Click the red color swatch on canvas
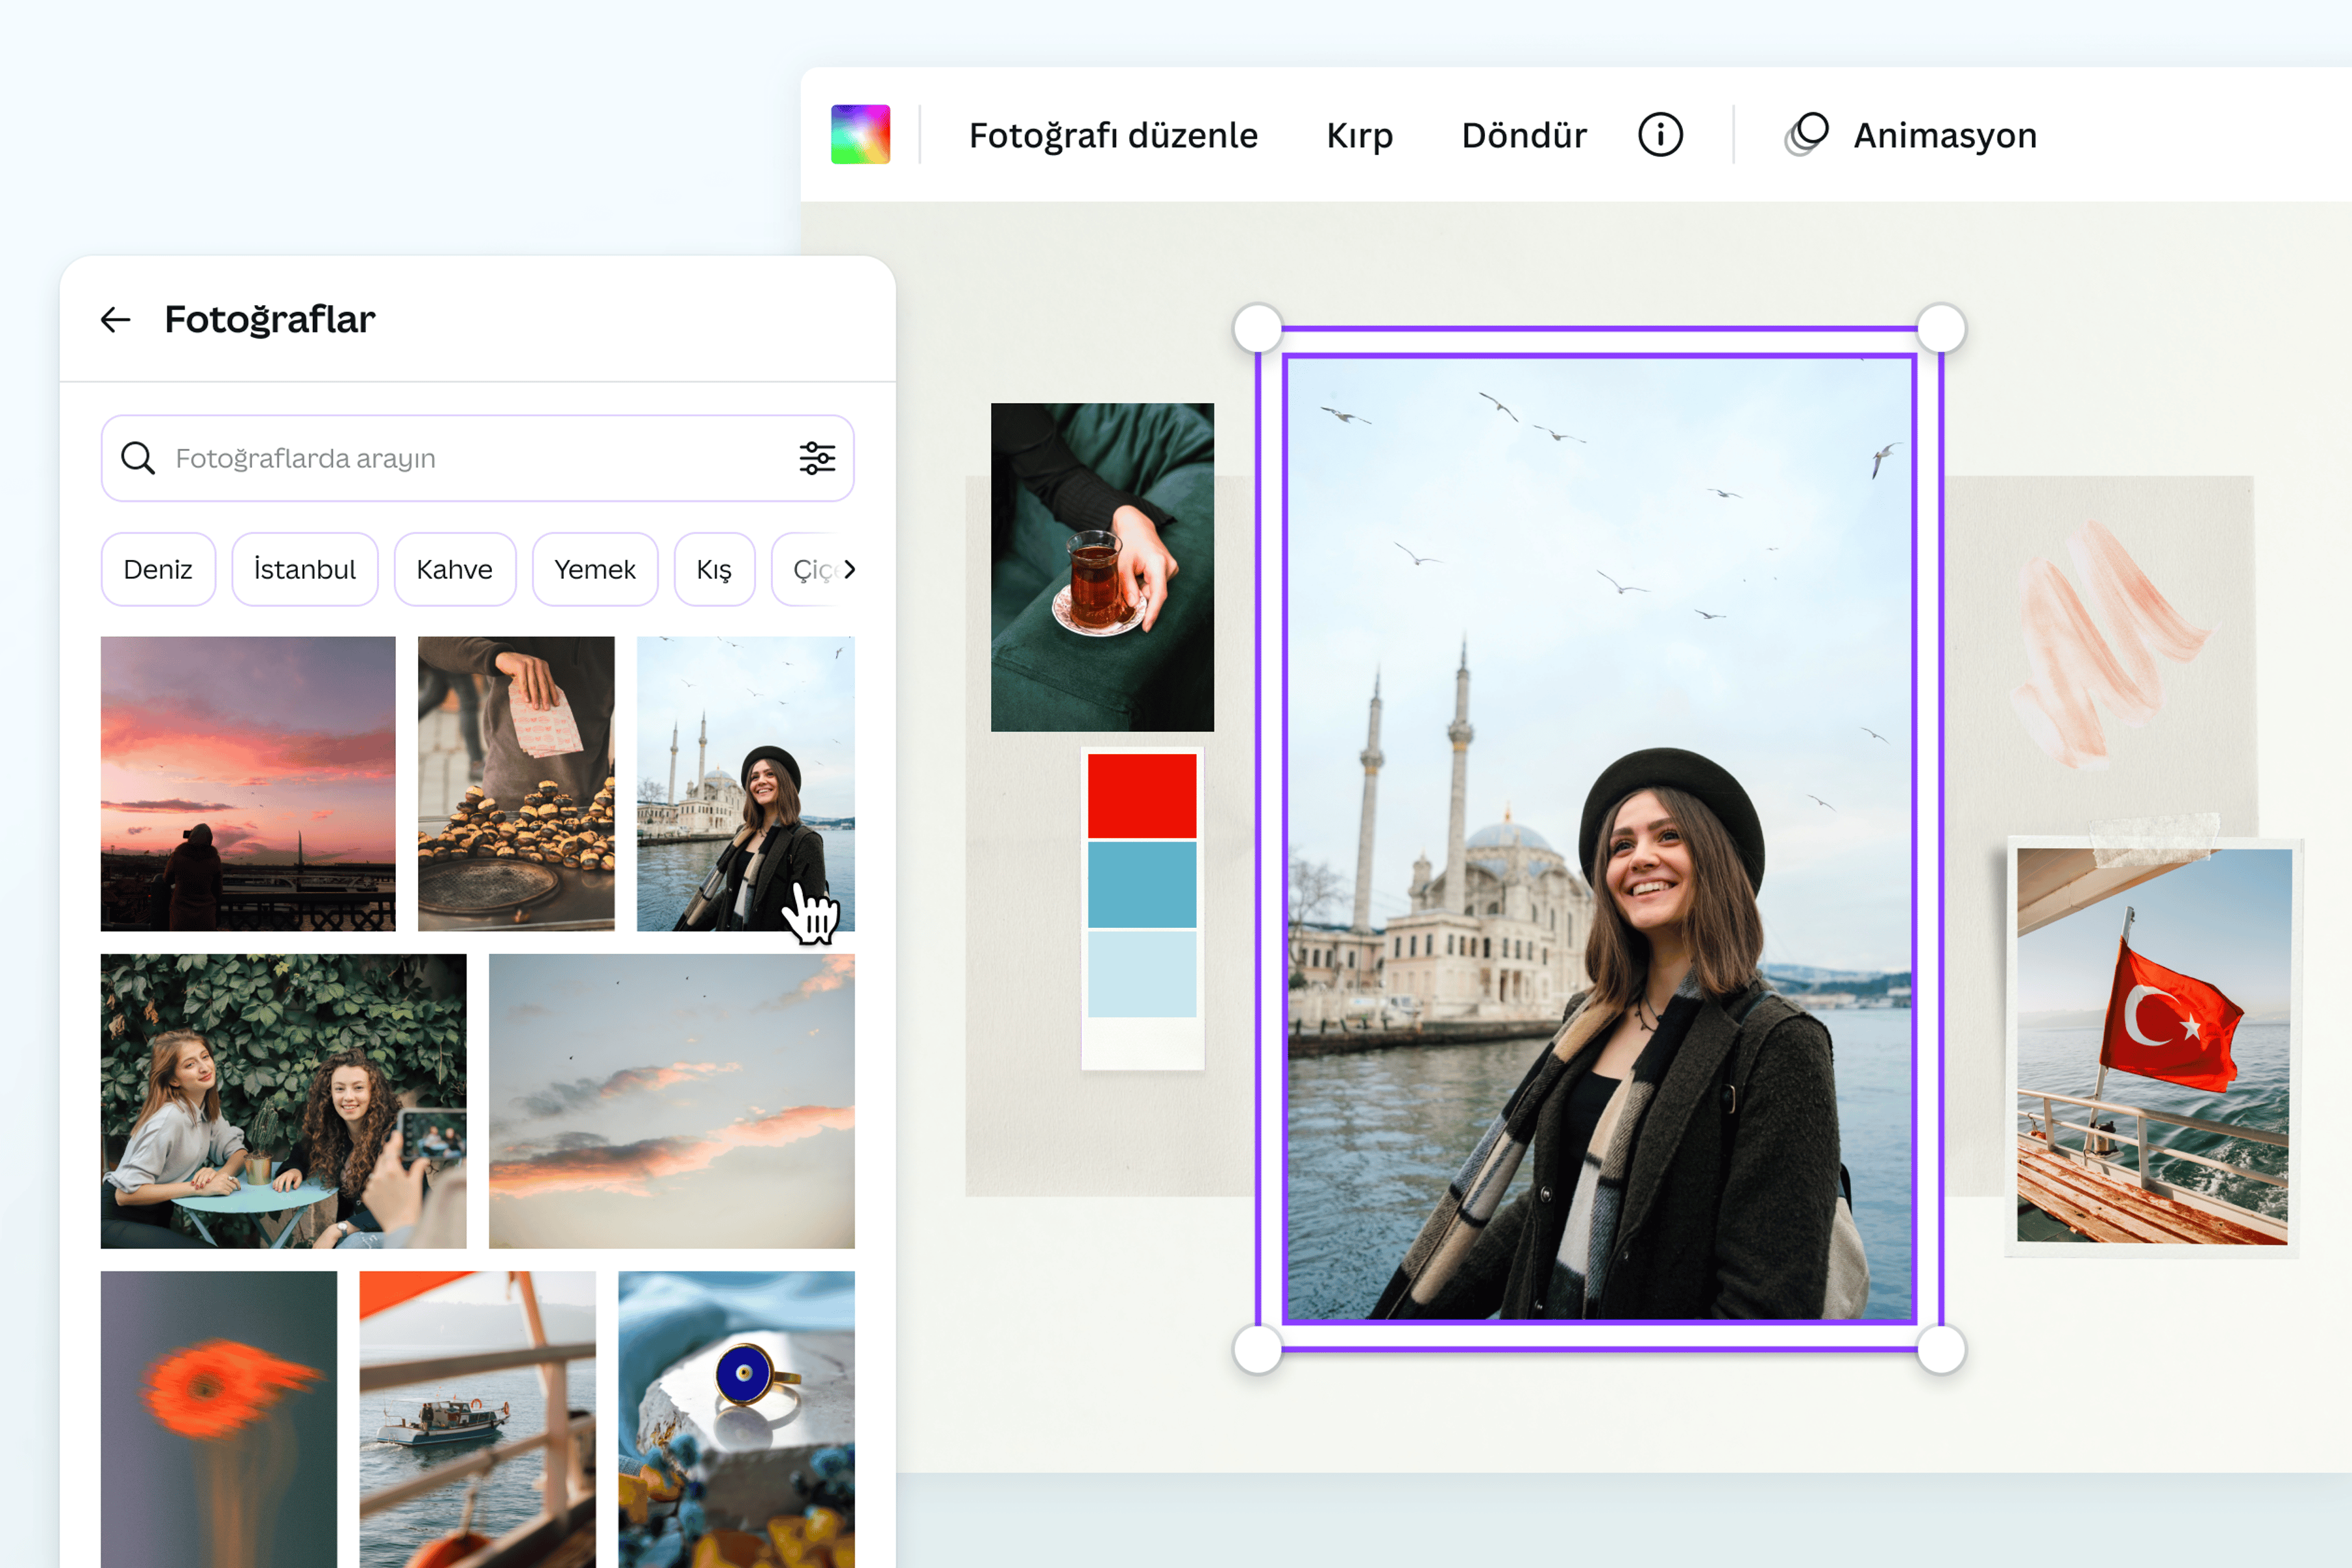Screen dimensions: 2352x1568 tap(1142, 796)
